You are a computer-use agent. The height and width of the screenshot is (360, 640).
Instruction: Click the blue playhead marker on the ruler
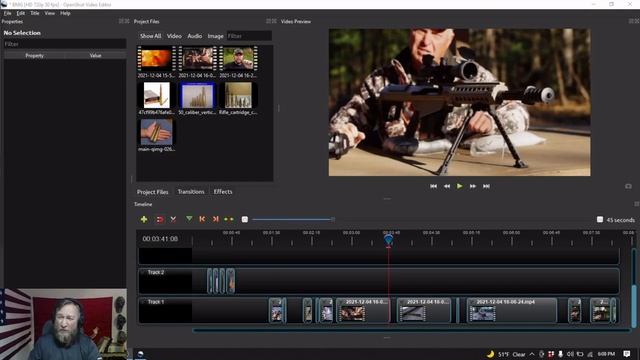coord(388,240)
